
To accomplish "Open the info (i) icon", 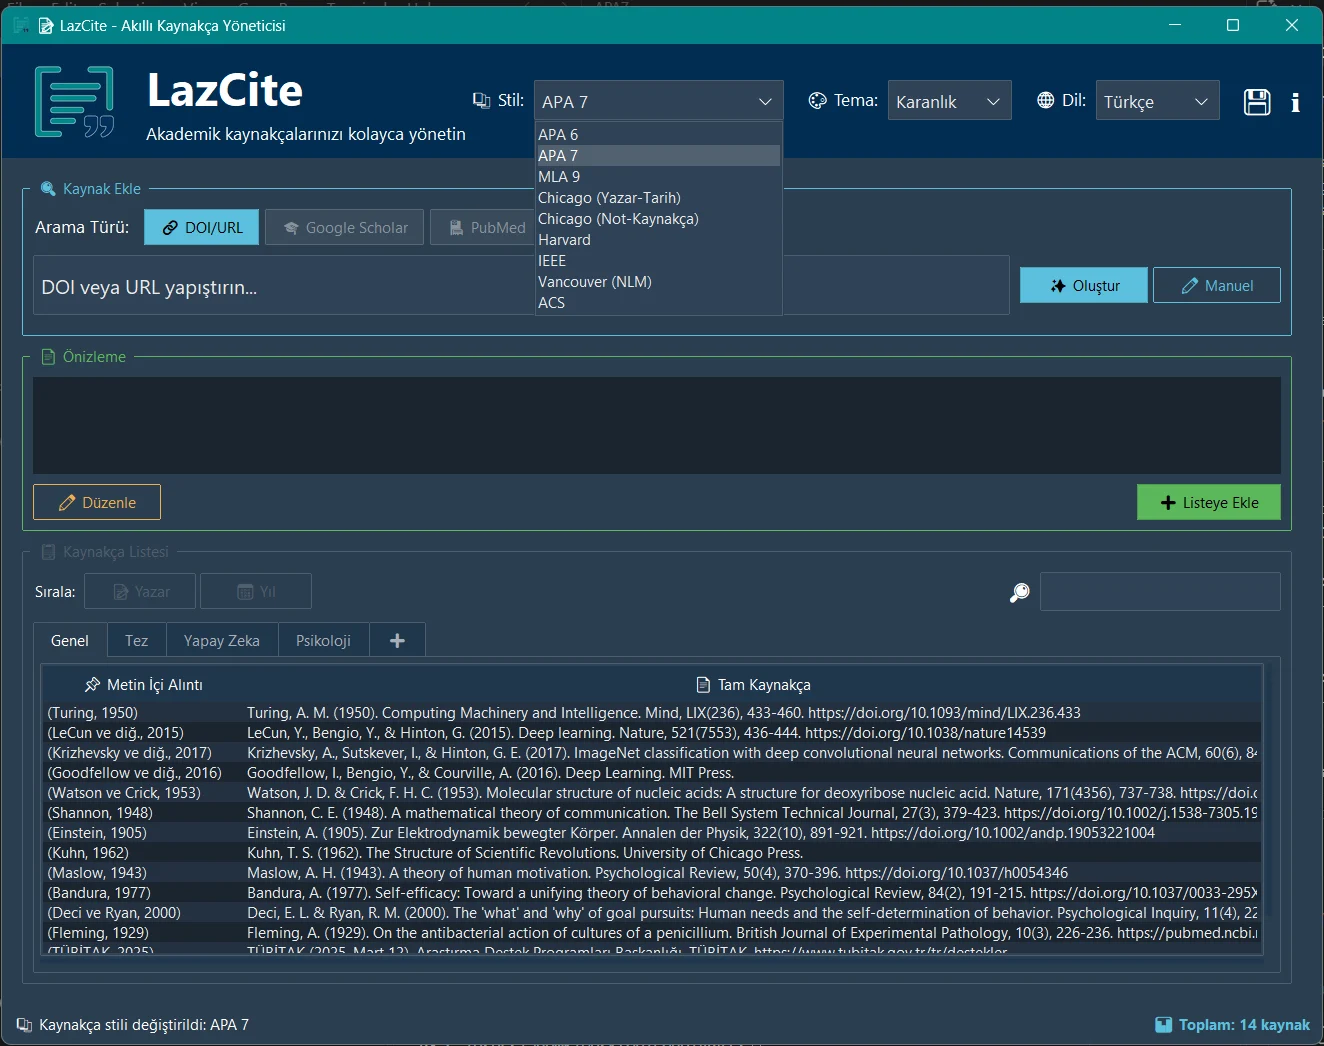I will tap(1295, 102).
